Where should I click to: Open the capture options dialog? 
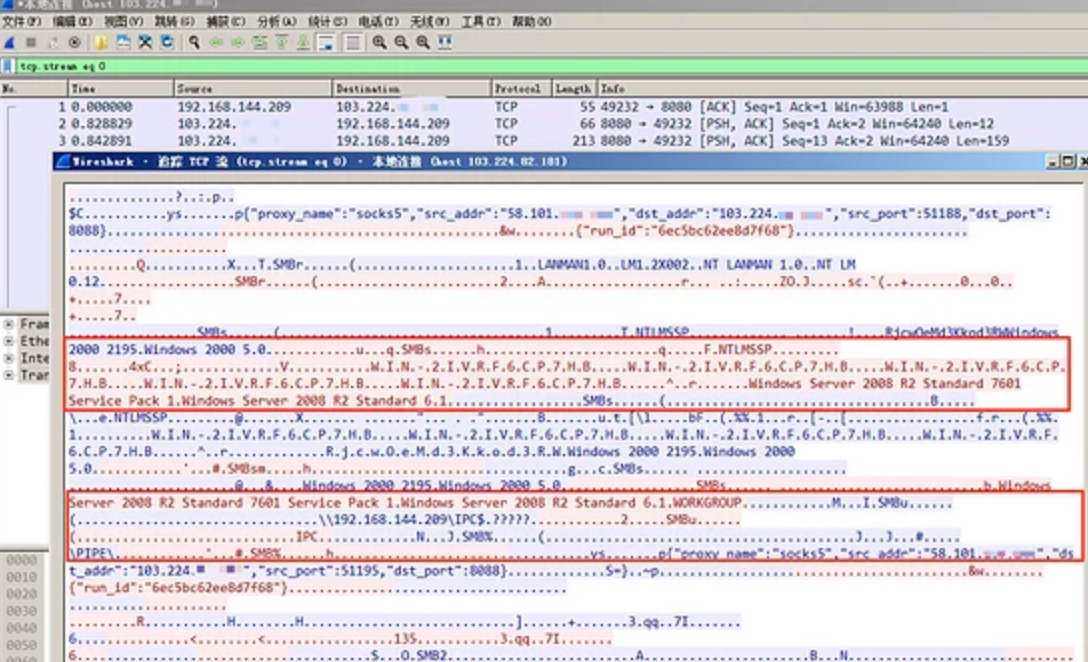point(74,43)
